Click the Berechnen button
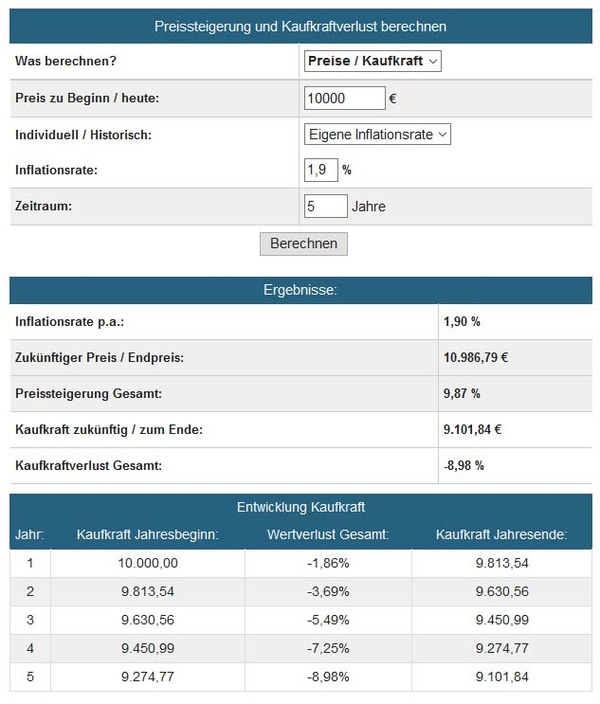Screen dimensions: 600x704 tap(304, 244)
